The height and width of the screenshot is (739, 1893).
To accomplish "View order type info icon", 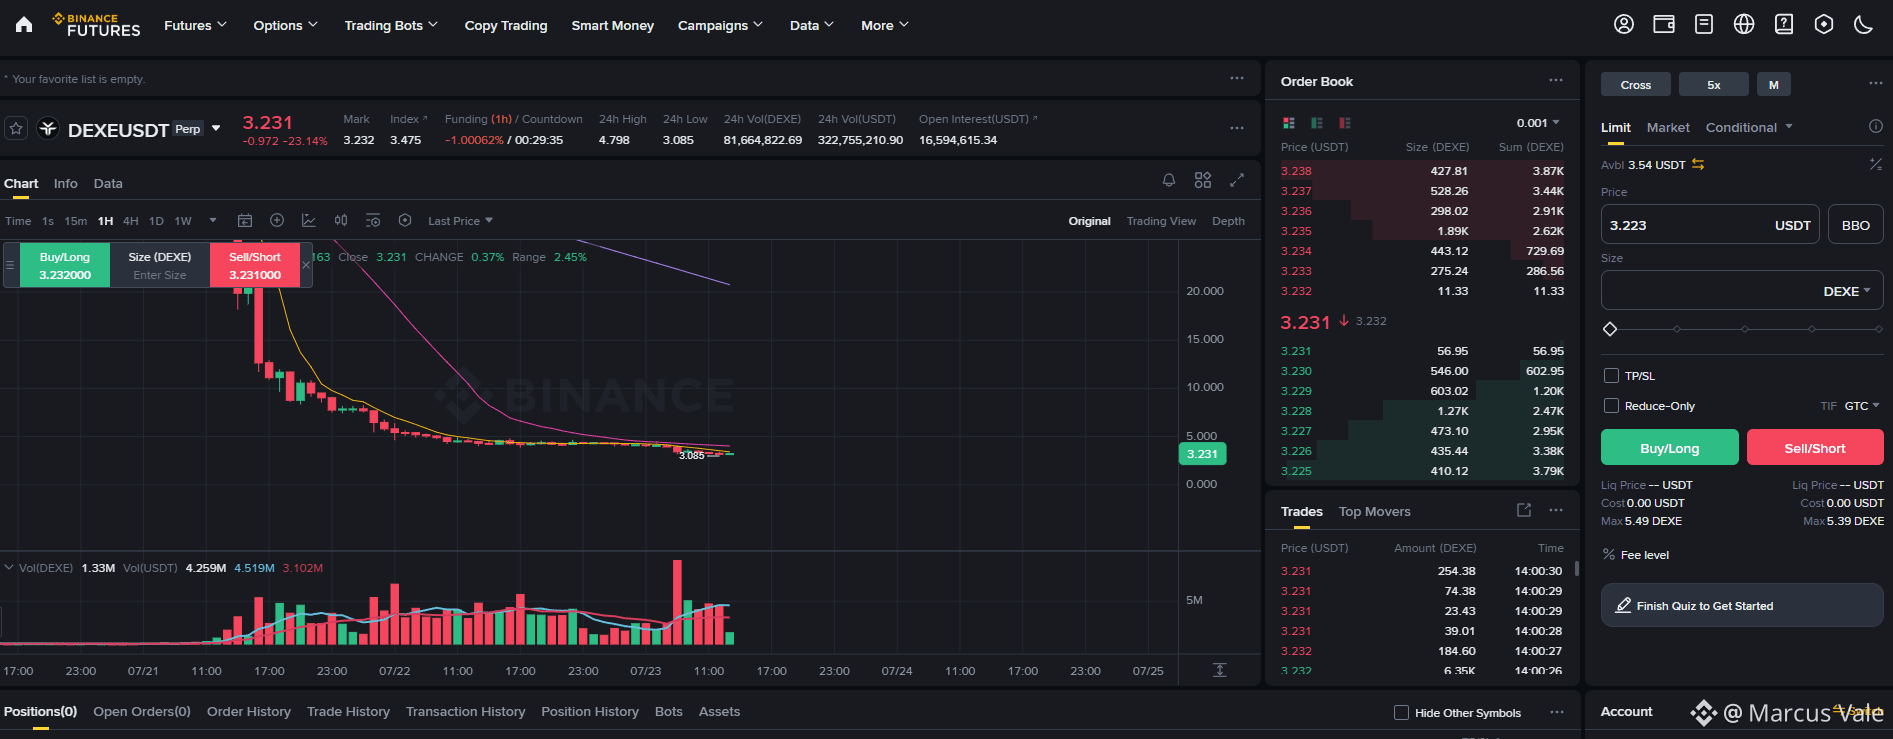I will point(1876,127).
